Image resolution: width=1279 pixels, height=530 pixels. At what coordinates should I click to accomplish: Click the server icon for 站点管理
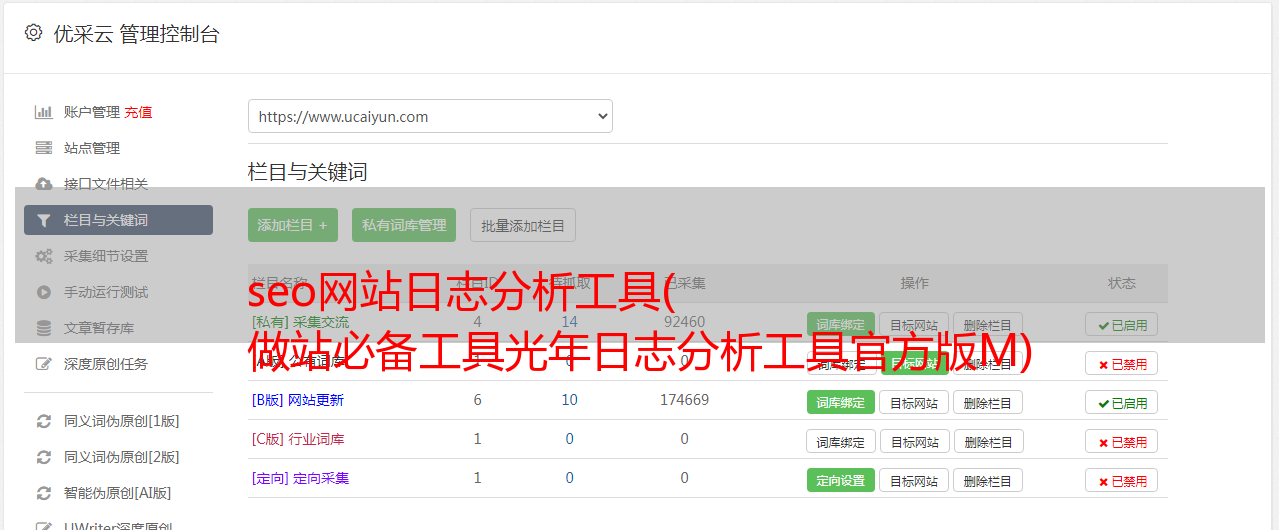[x=44, y=148]
